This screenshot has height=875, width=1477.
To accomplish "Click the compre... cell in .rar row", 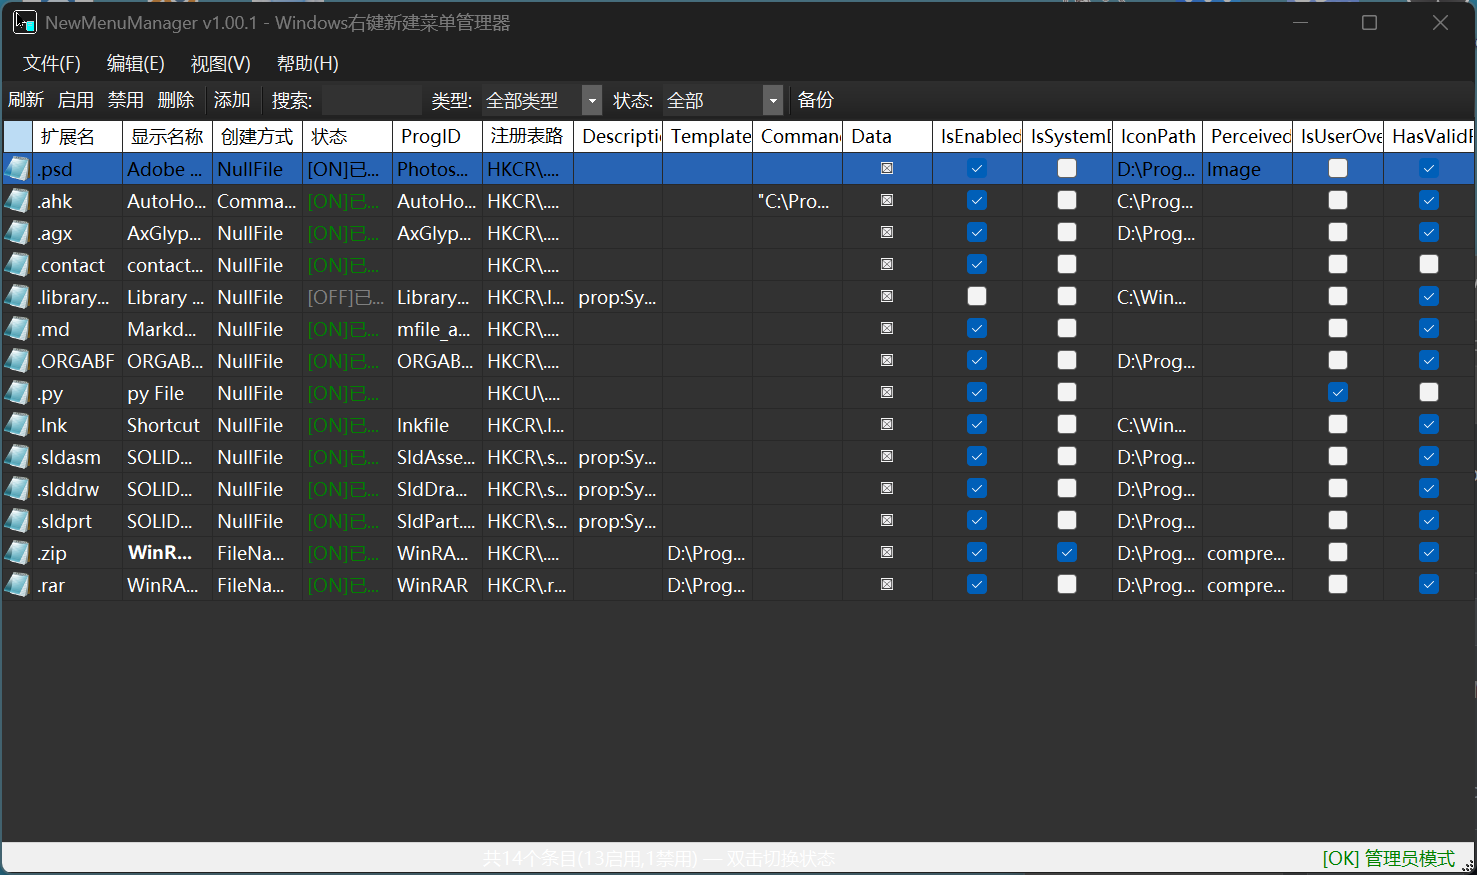I will [1247, 585].
